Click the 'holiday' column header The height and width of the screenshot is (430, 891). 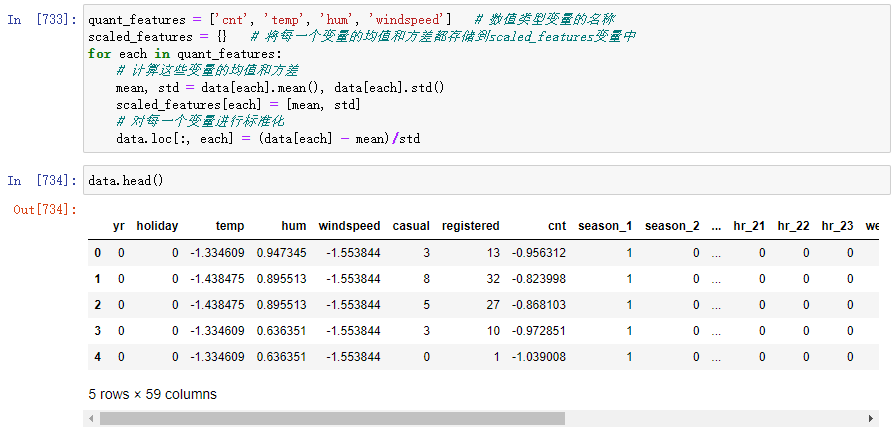157,226
